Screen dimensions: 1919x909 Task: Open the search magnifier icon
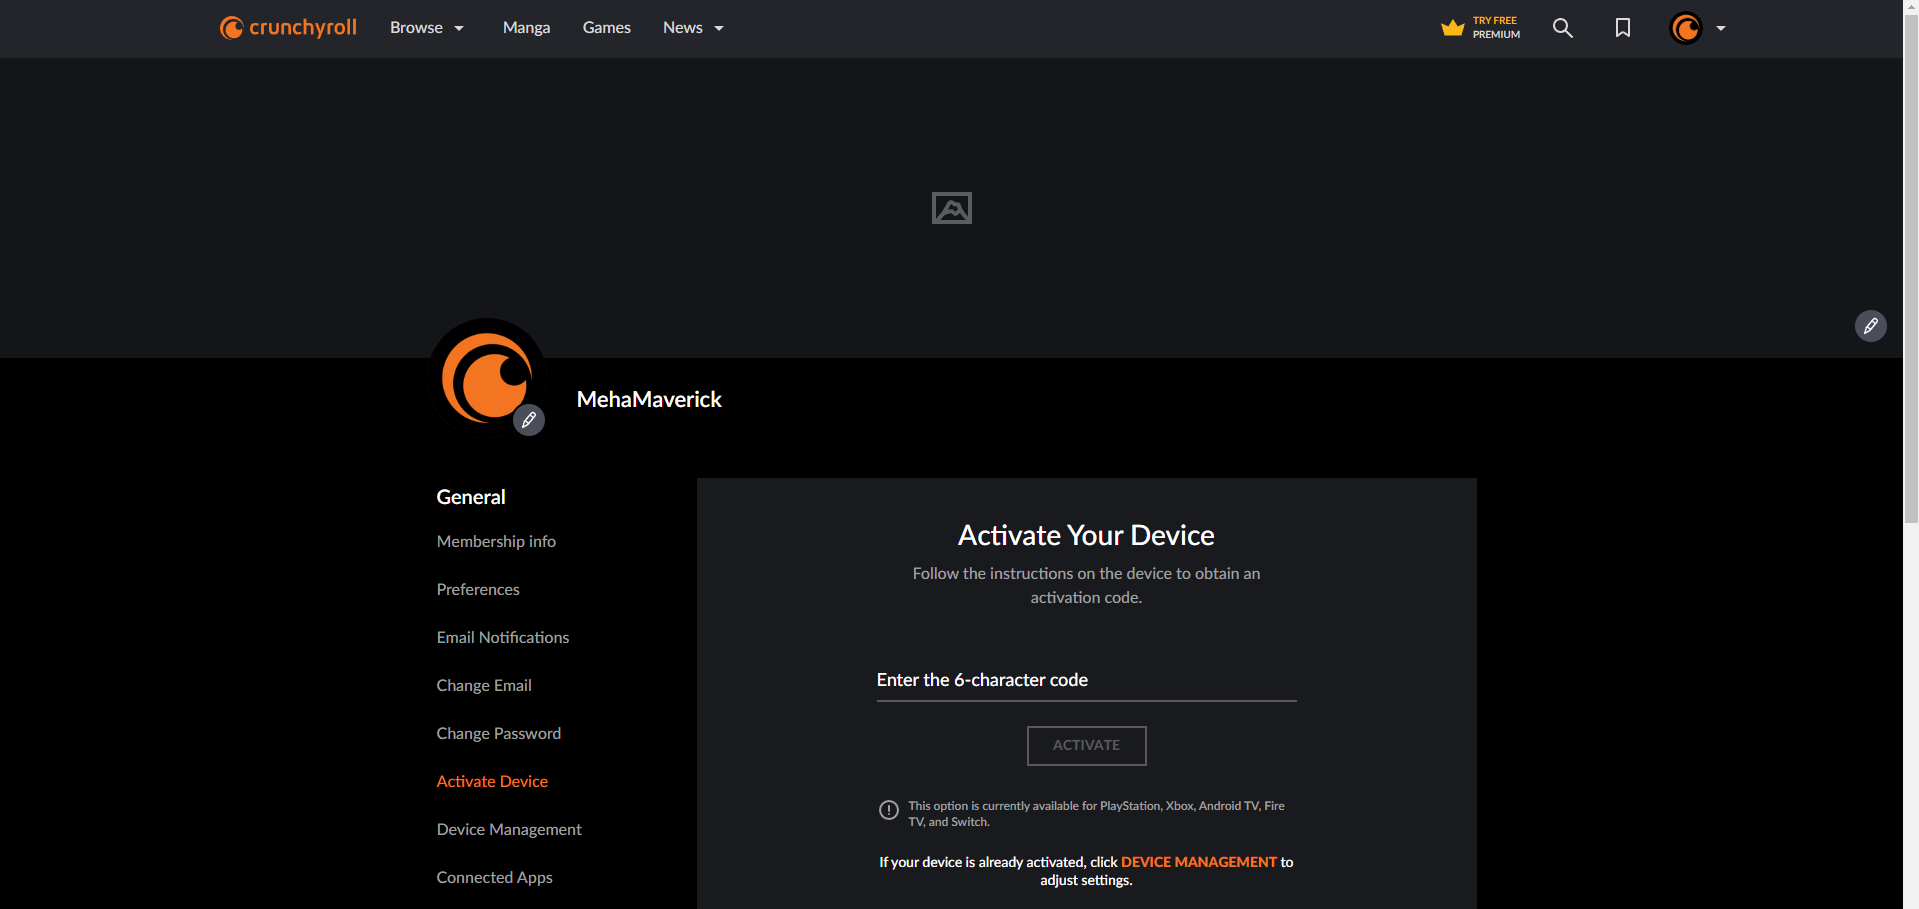pos(1562,28)
